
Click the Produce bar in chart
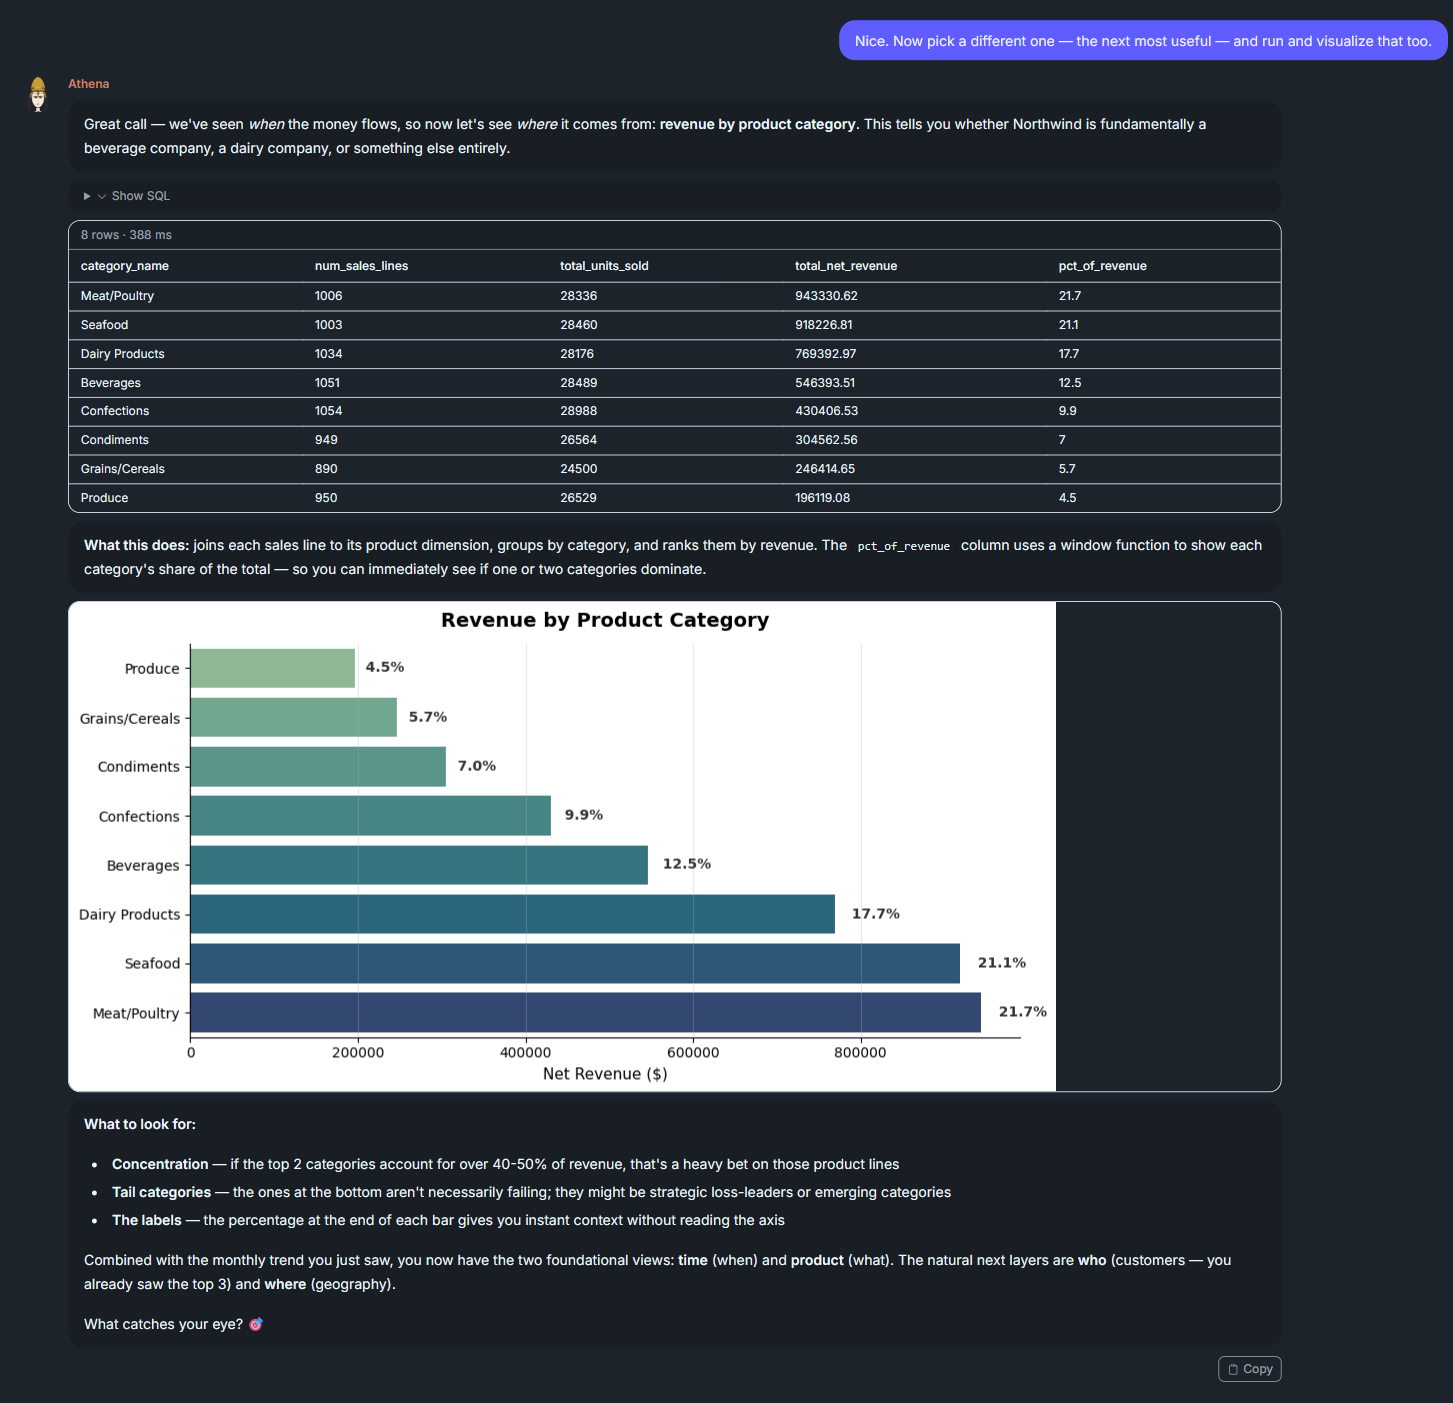coord(273,668)
